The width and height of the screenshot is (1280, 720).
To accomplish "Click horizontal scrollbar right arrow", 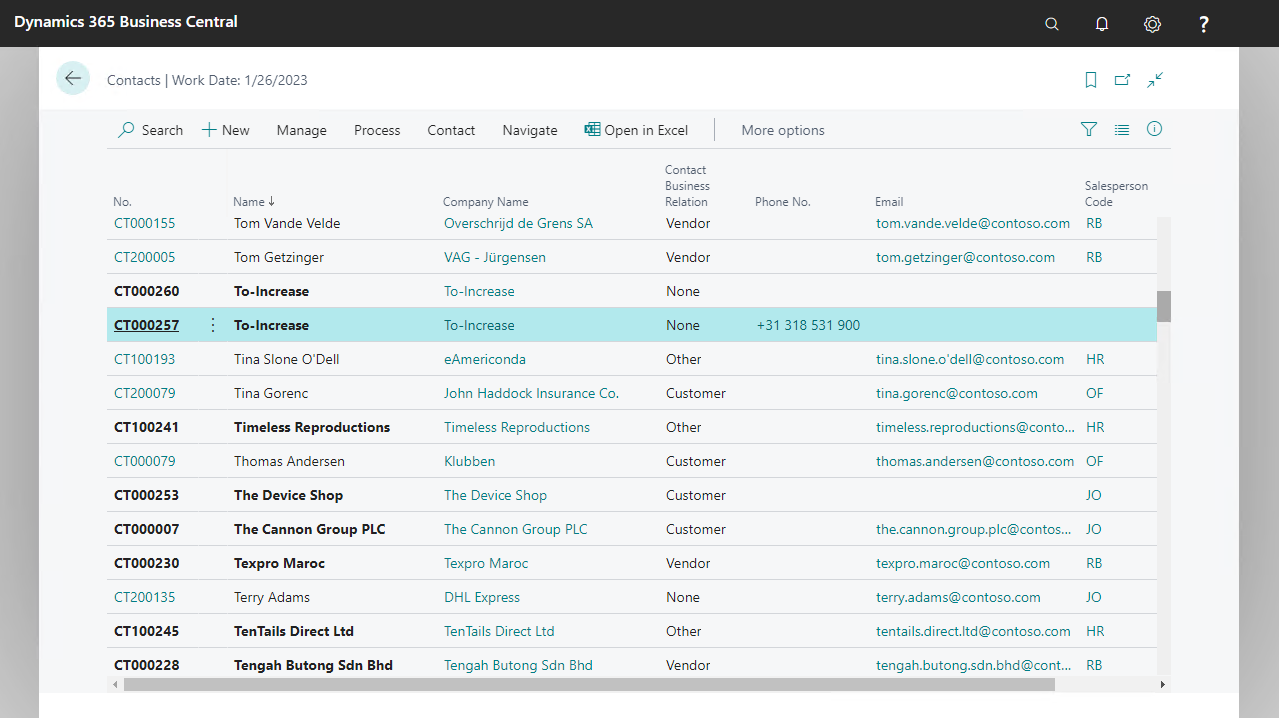I will coord(1163,685).
